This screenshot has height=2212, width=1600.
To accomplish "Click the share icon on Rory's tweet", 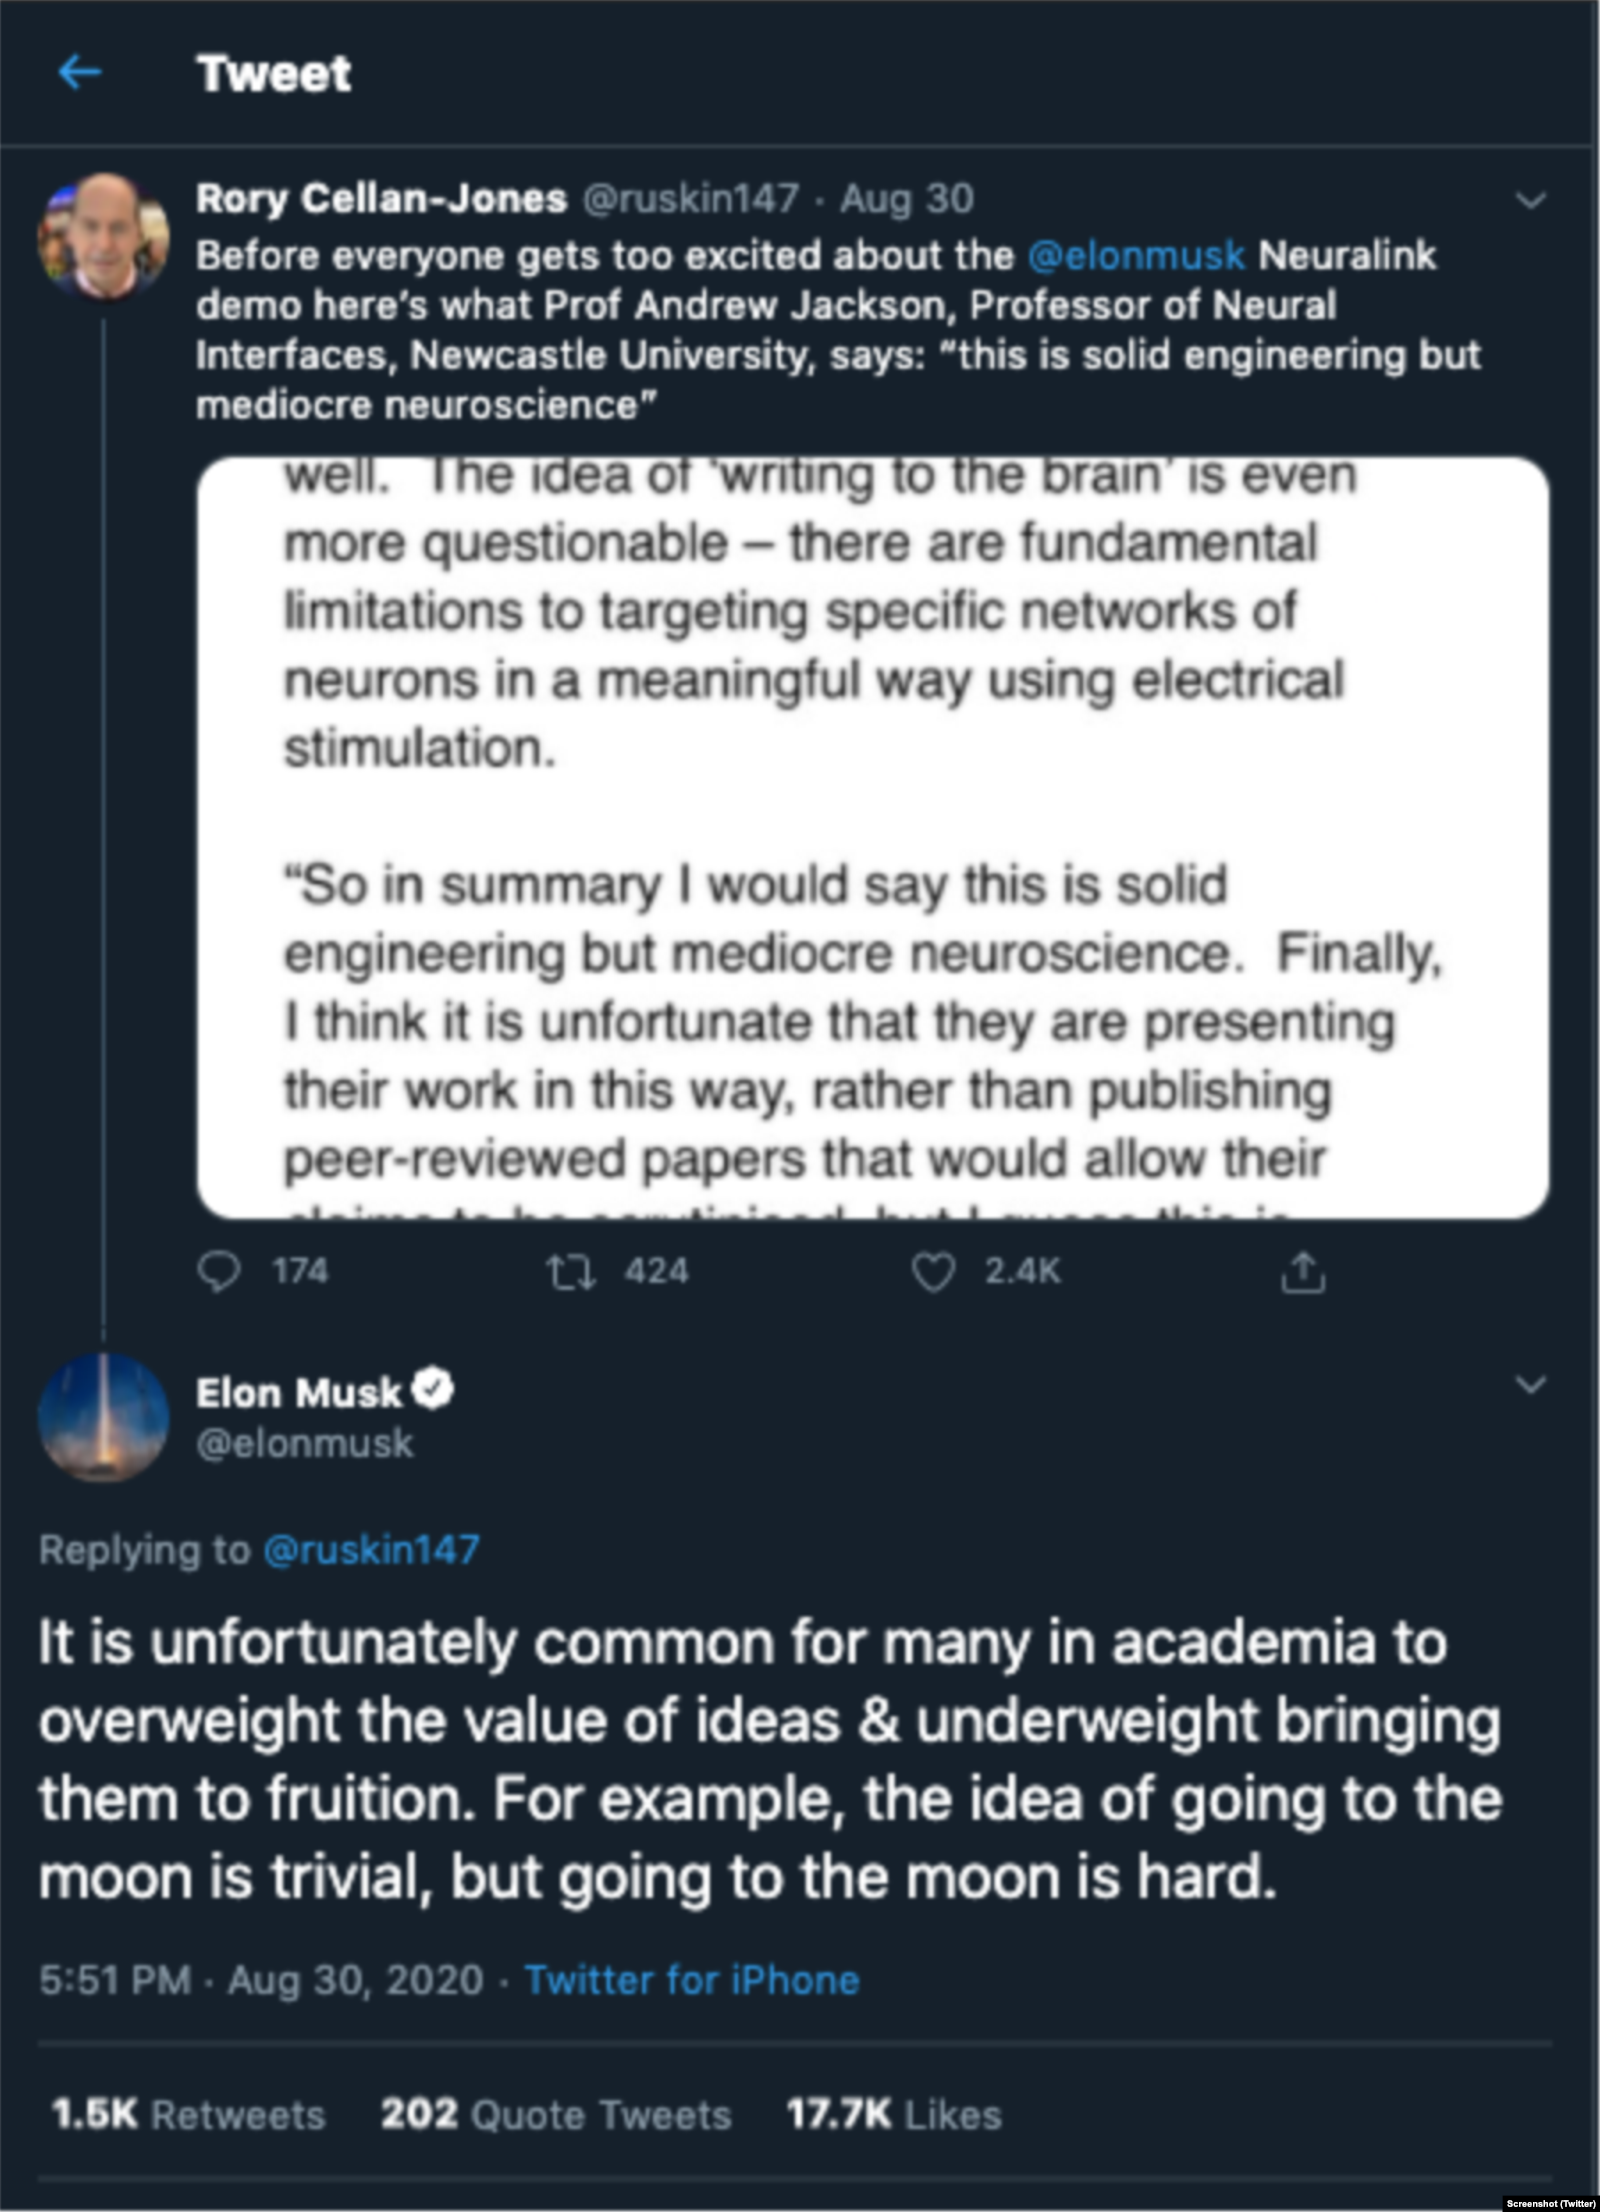I will (1303, 1272).
